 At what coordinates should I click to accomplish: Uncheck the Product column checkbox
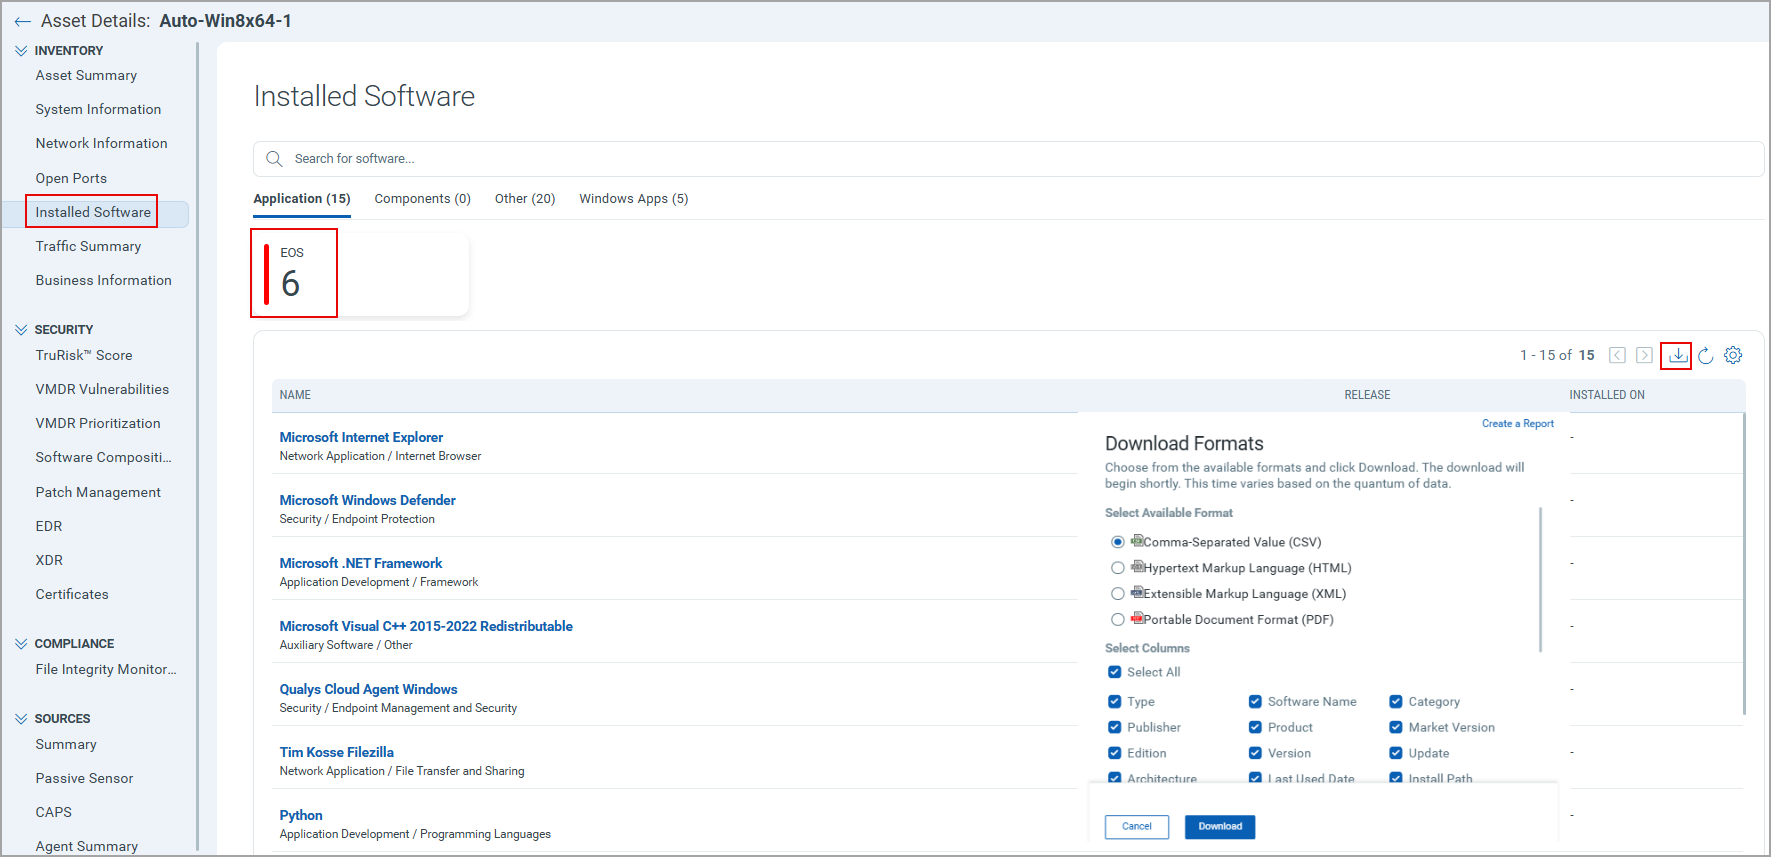coord(1255,728)
